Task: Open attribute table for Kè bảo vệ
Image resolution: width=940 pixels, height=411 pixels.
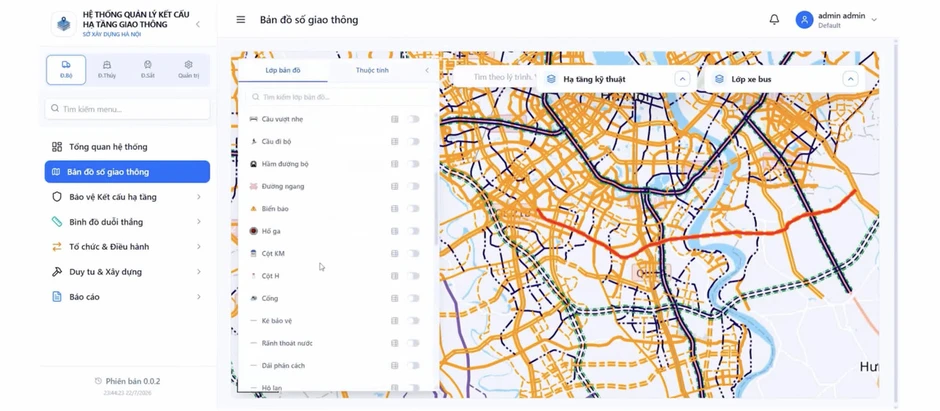Action: tap(394, 321)
